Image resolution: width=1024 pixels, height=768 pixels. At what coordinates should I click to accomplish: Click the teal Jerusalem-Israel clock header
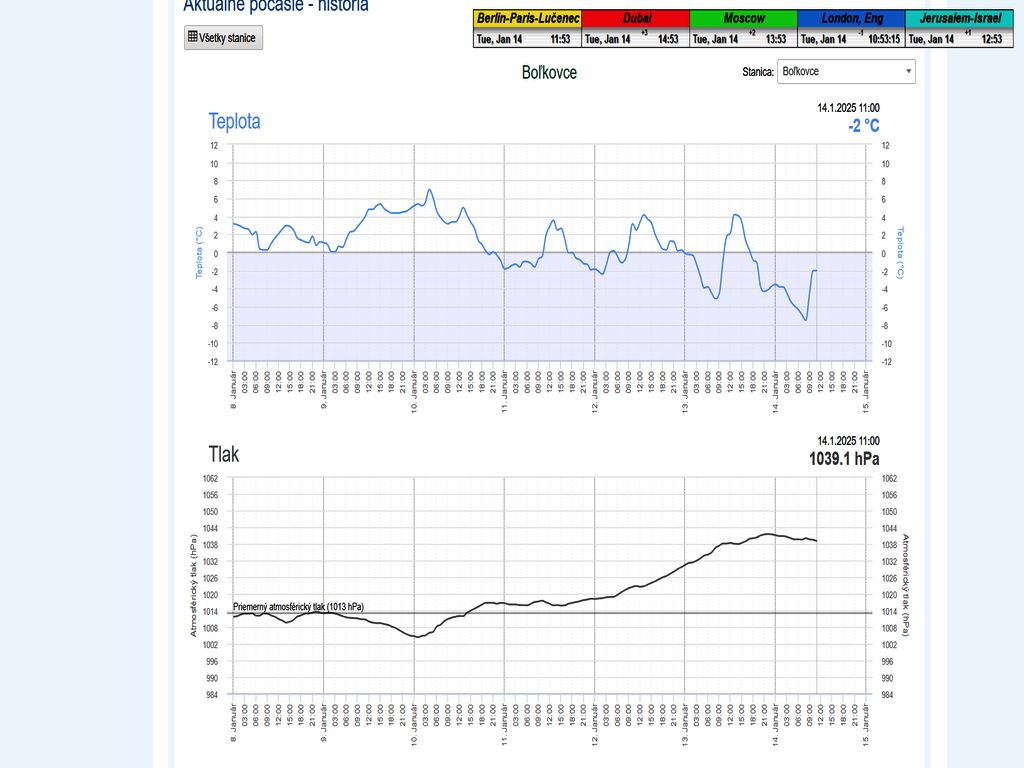(x=960, y=19)
